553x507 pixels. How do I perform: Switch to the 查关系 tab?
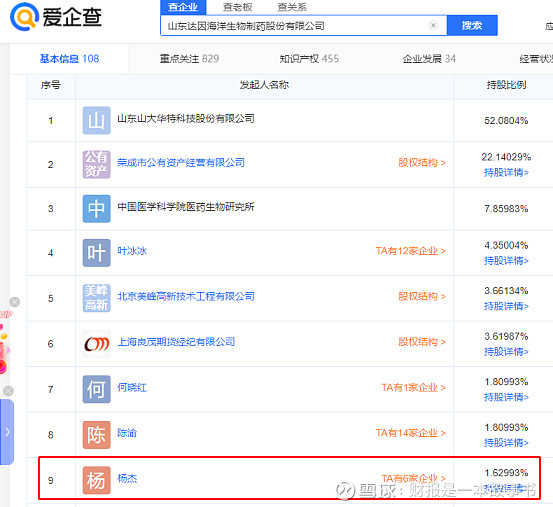(292, 7)
